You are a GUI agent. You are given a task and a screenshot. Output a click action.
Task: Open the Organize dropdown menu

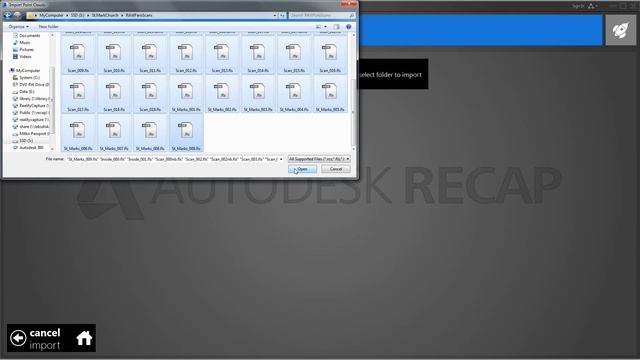click(18, 27)
